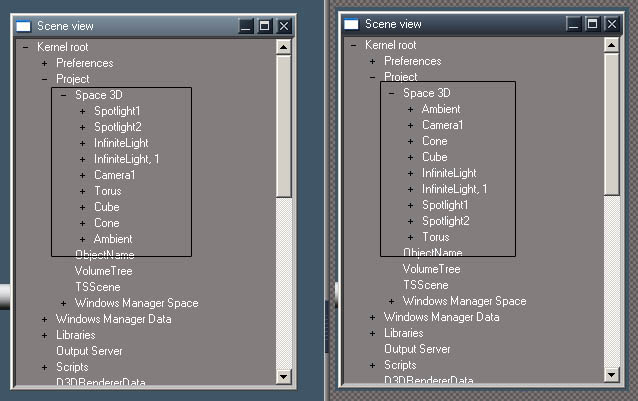Select Camera1 in left Scene view
Image resolution: width=638 pixels, height=401 pixels.
(x=114, y=175)
